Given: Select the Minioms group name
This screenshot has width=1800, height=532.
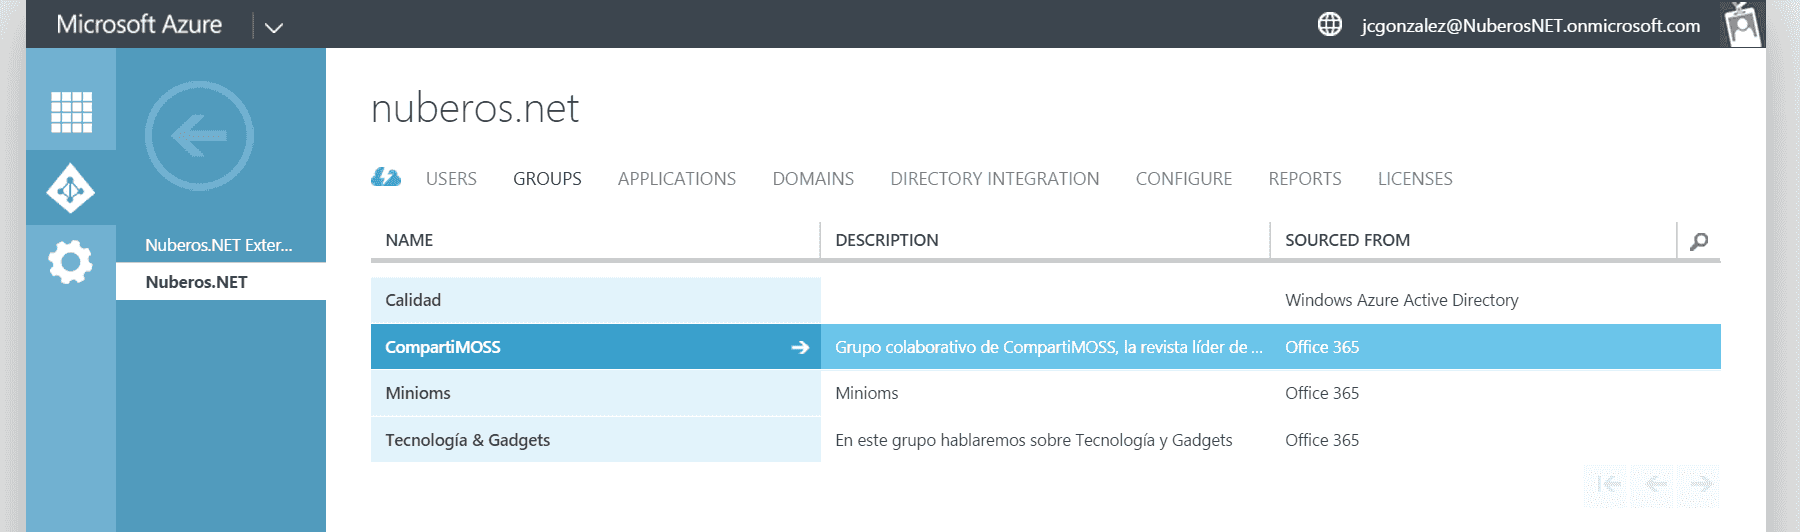Looking at the screenshot, I should (x=418, y=393).
